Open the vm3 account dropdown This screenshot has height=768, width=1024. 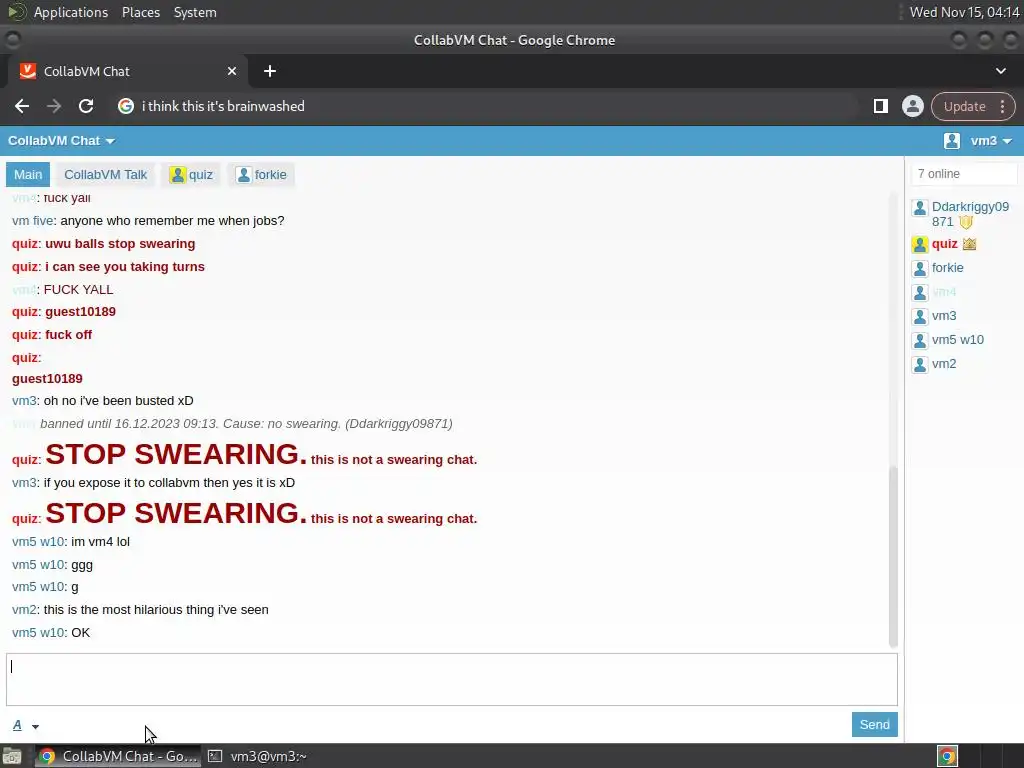(x=991, y=140)
